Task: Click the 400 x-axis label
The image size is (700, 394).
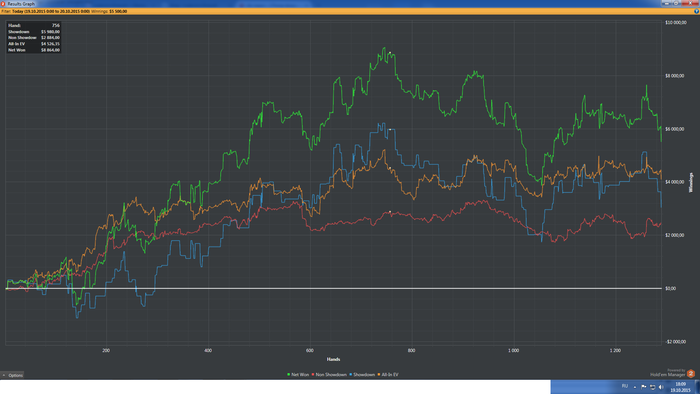Action: tap(208, 351)
